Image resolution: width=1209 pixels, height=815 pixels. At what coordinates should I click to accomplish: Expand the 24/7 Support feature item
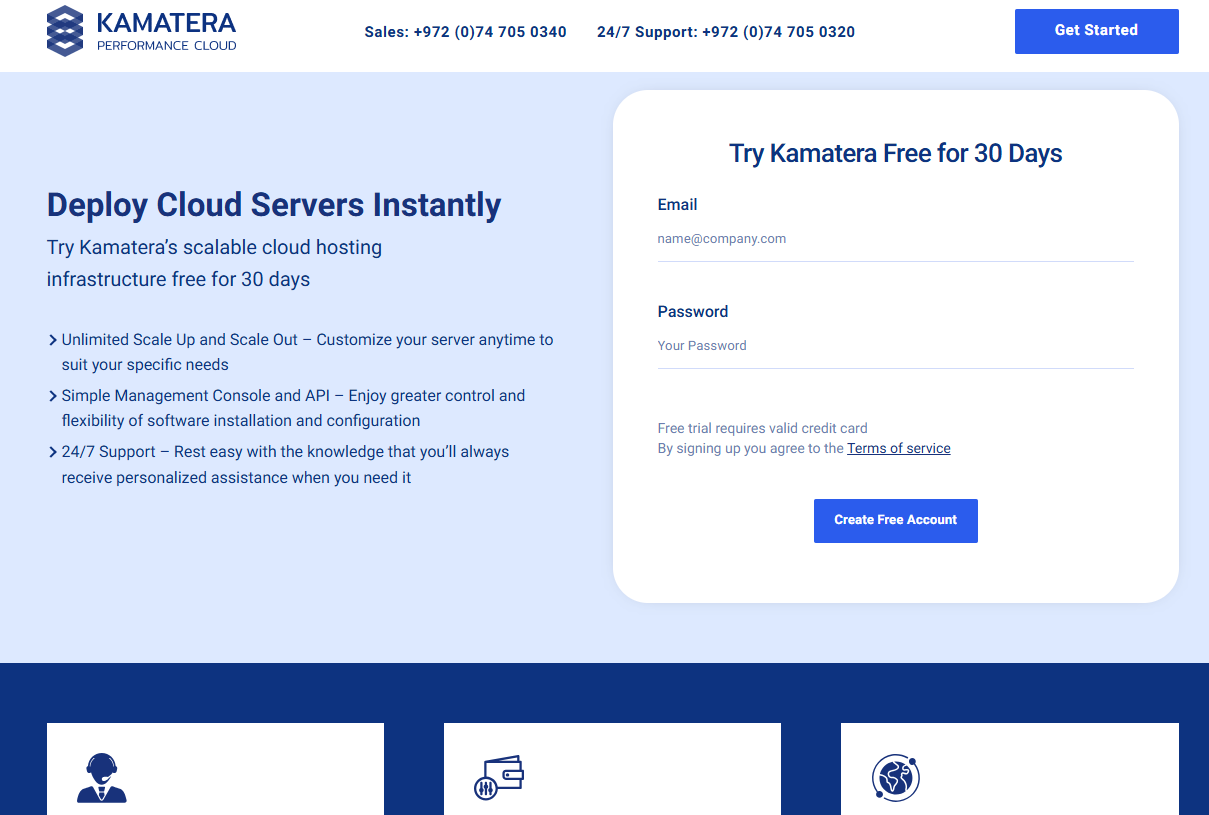(285, 463)
